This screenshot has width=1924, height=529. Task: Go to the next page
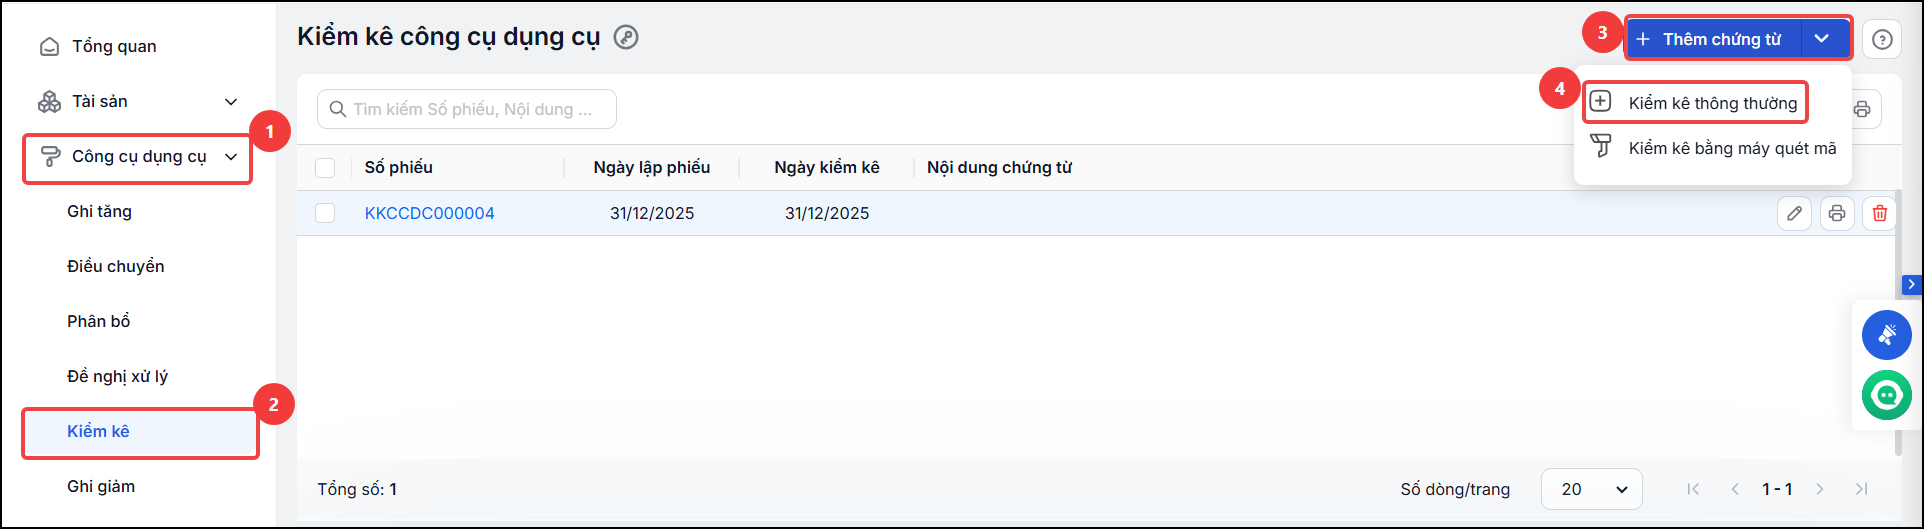pyautogui.click(x=1820, y=489)
